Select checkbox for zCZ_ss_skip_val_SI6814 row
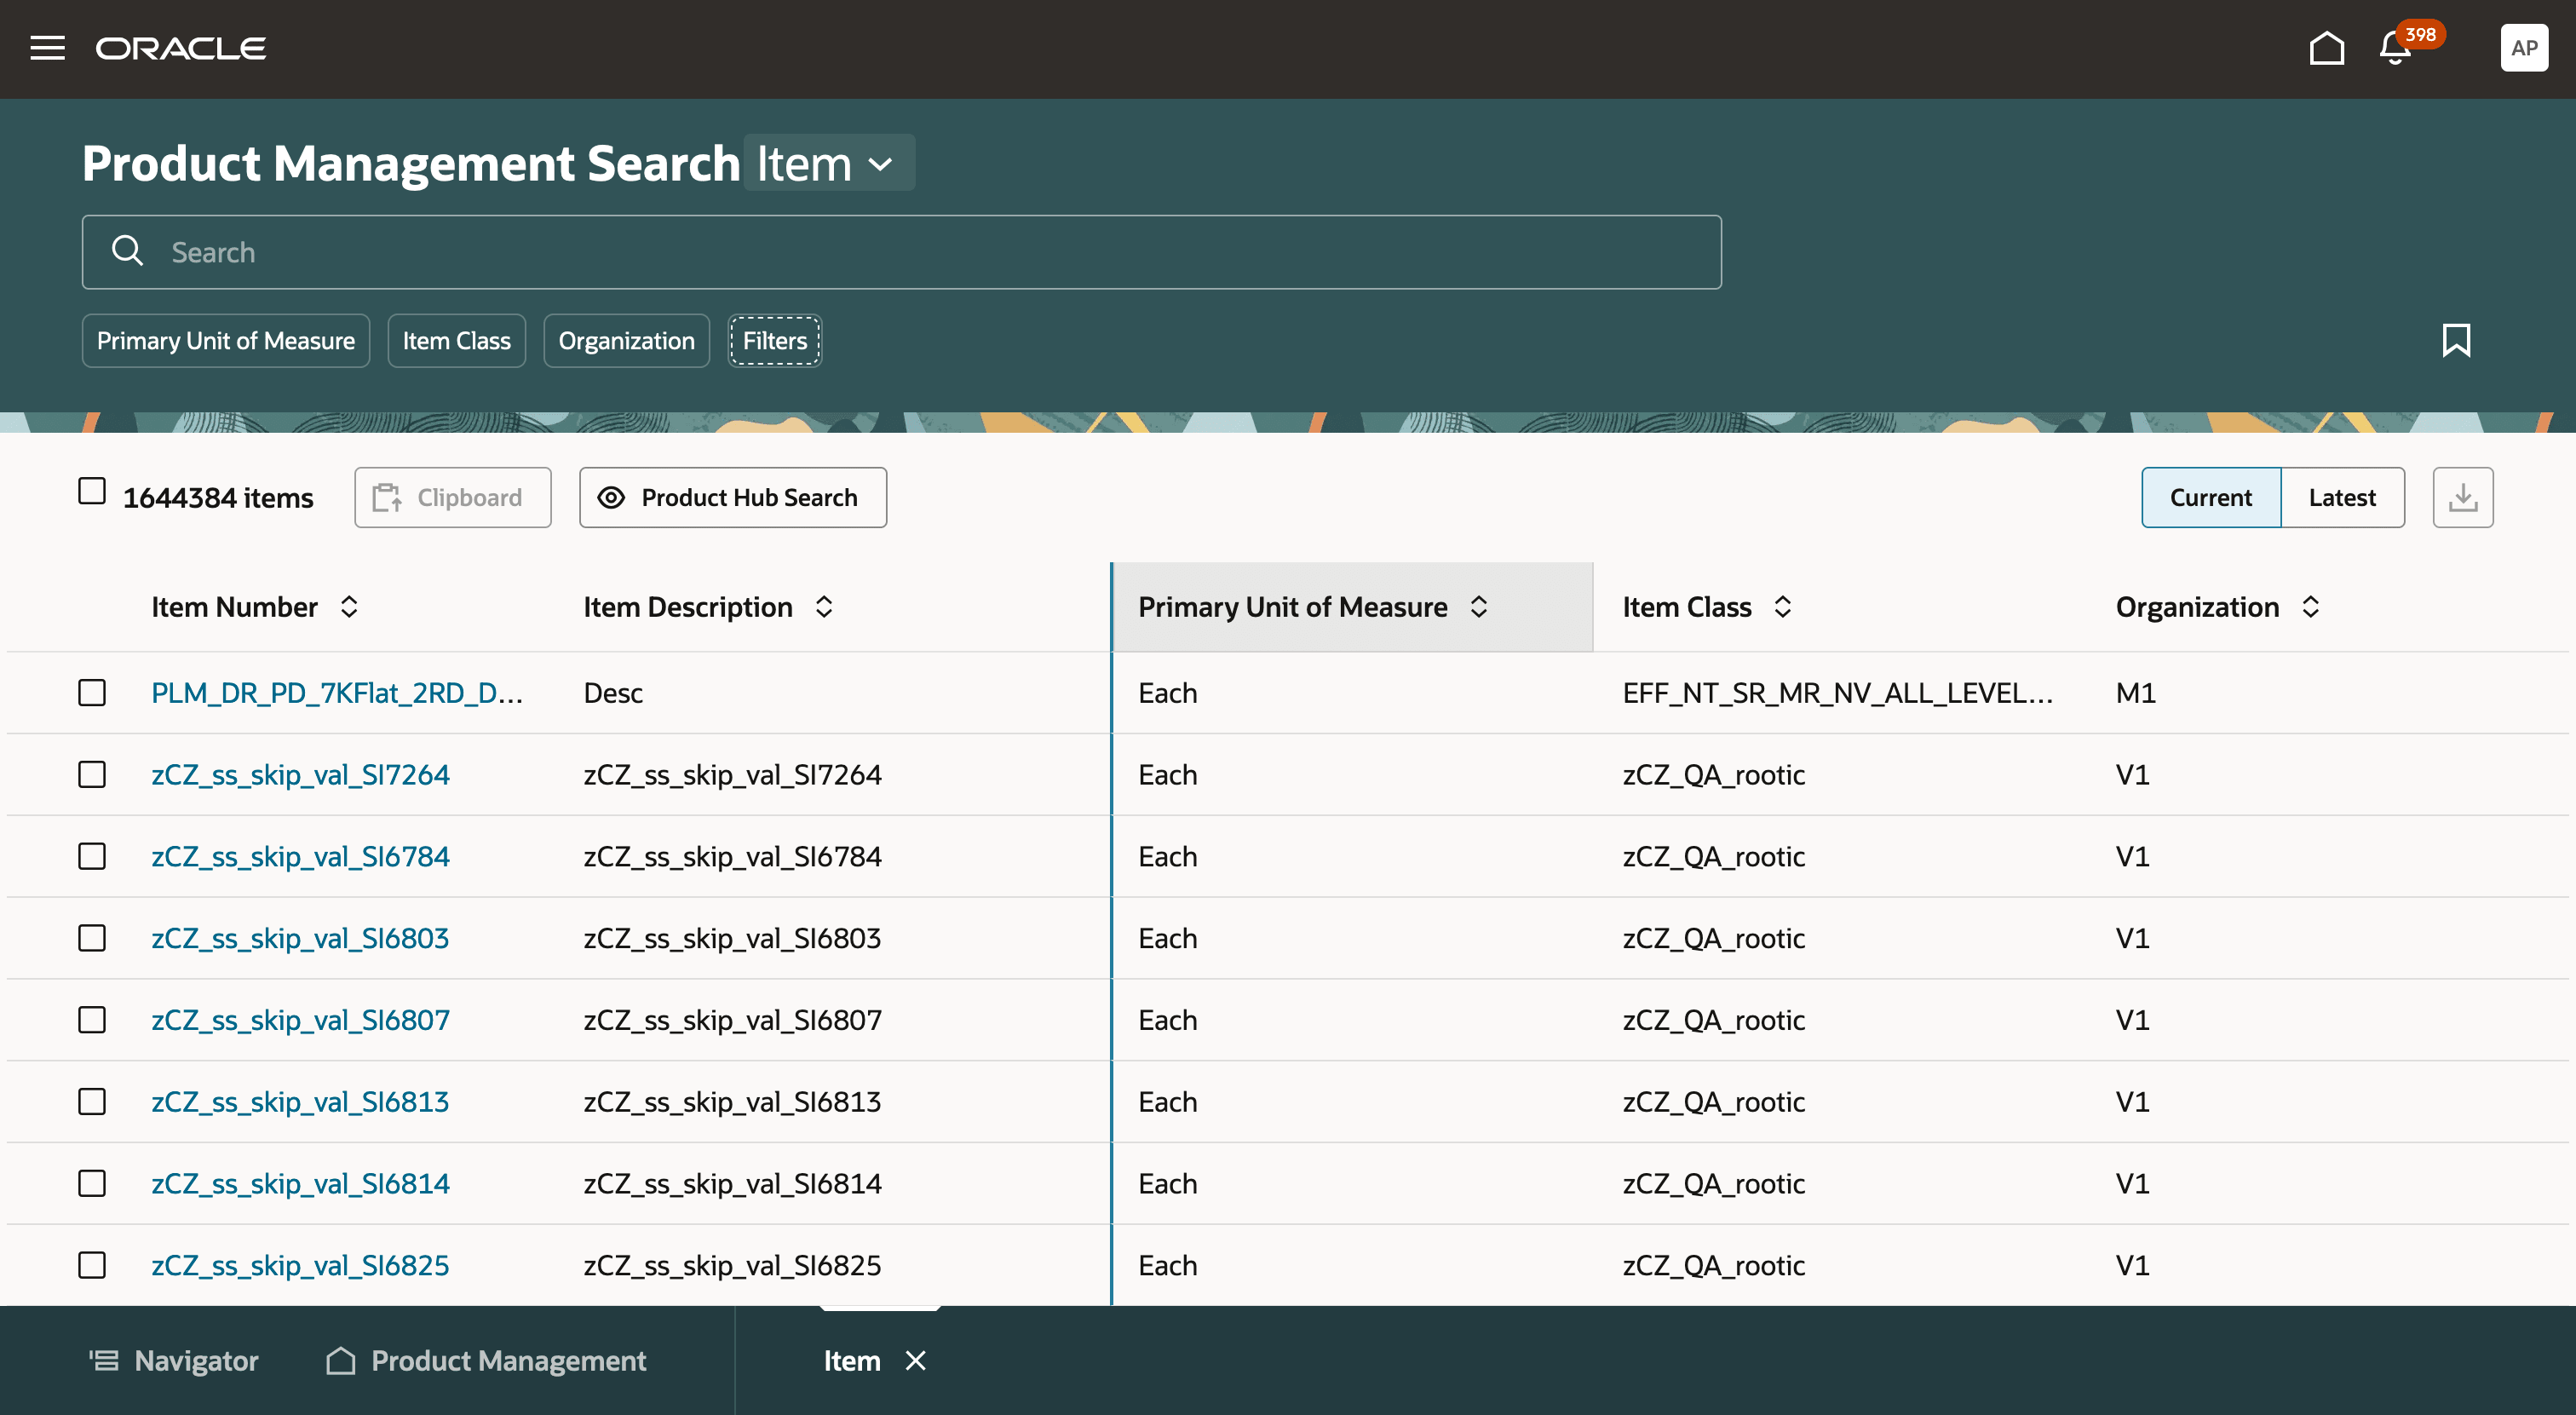The image size is (2576, 1415). click(x=92, y=1183)
